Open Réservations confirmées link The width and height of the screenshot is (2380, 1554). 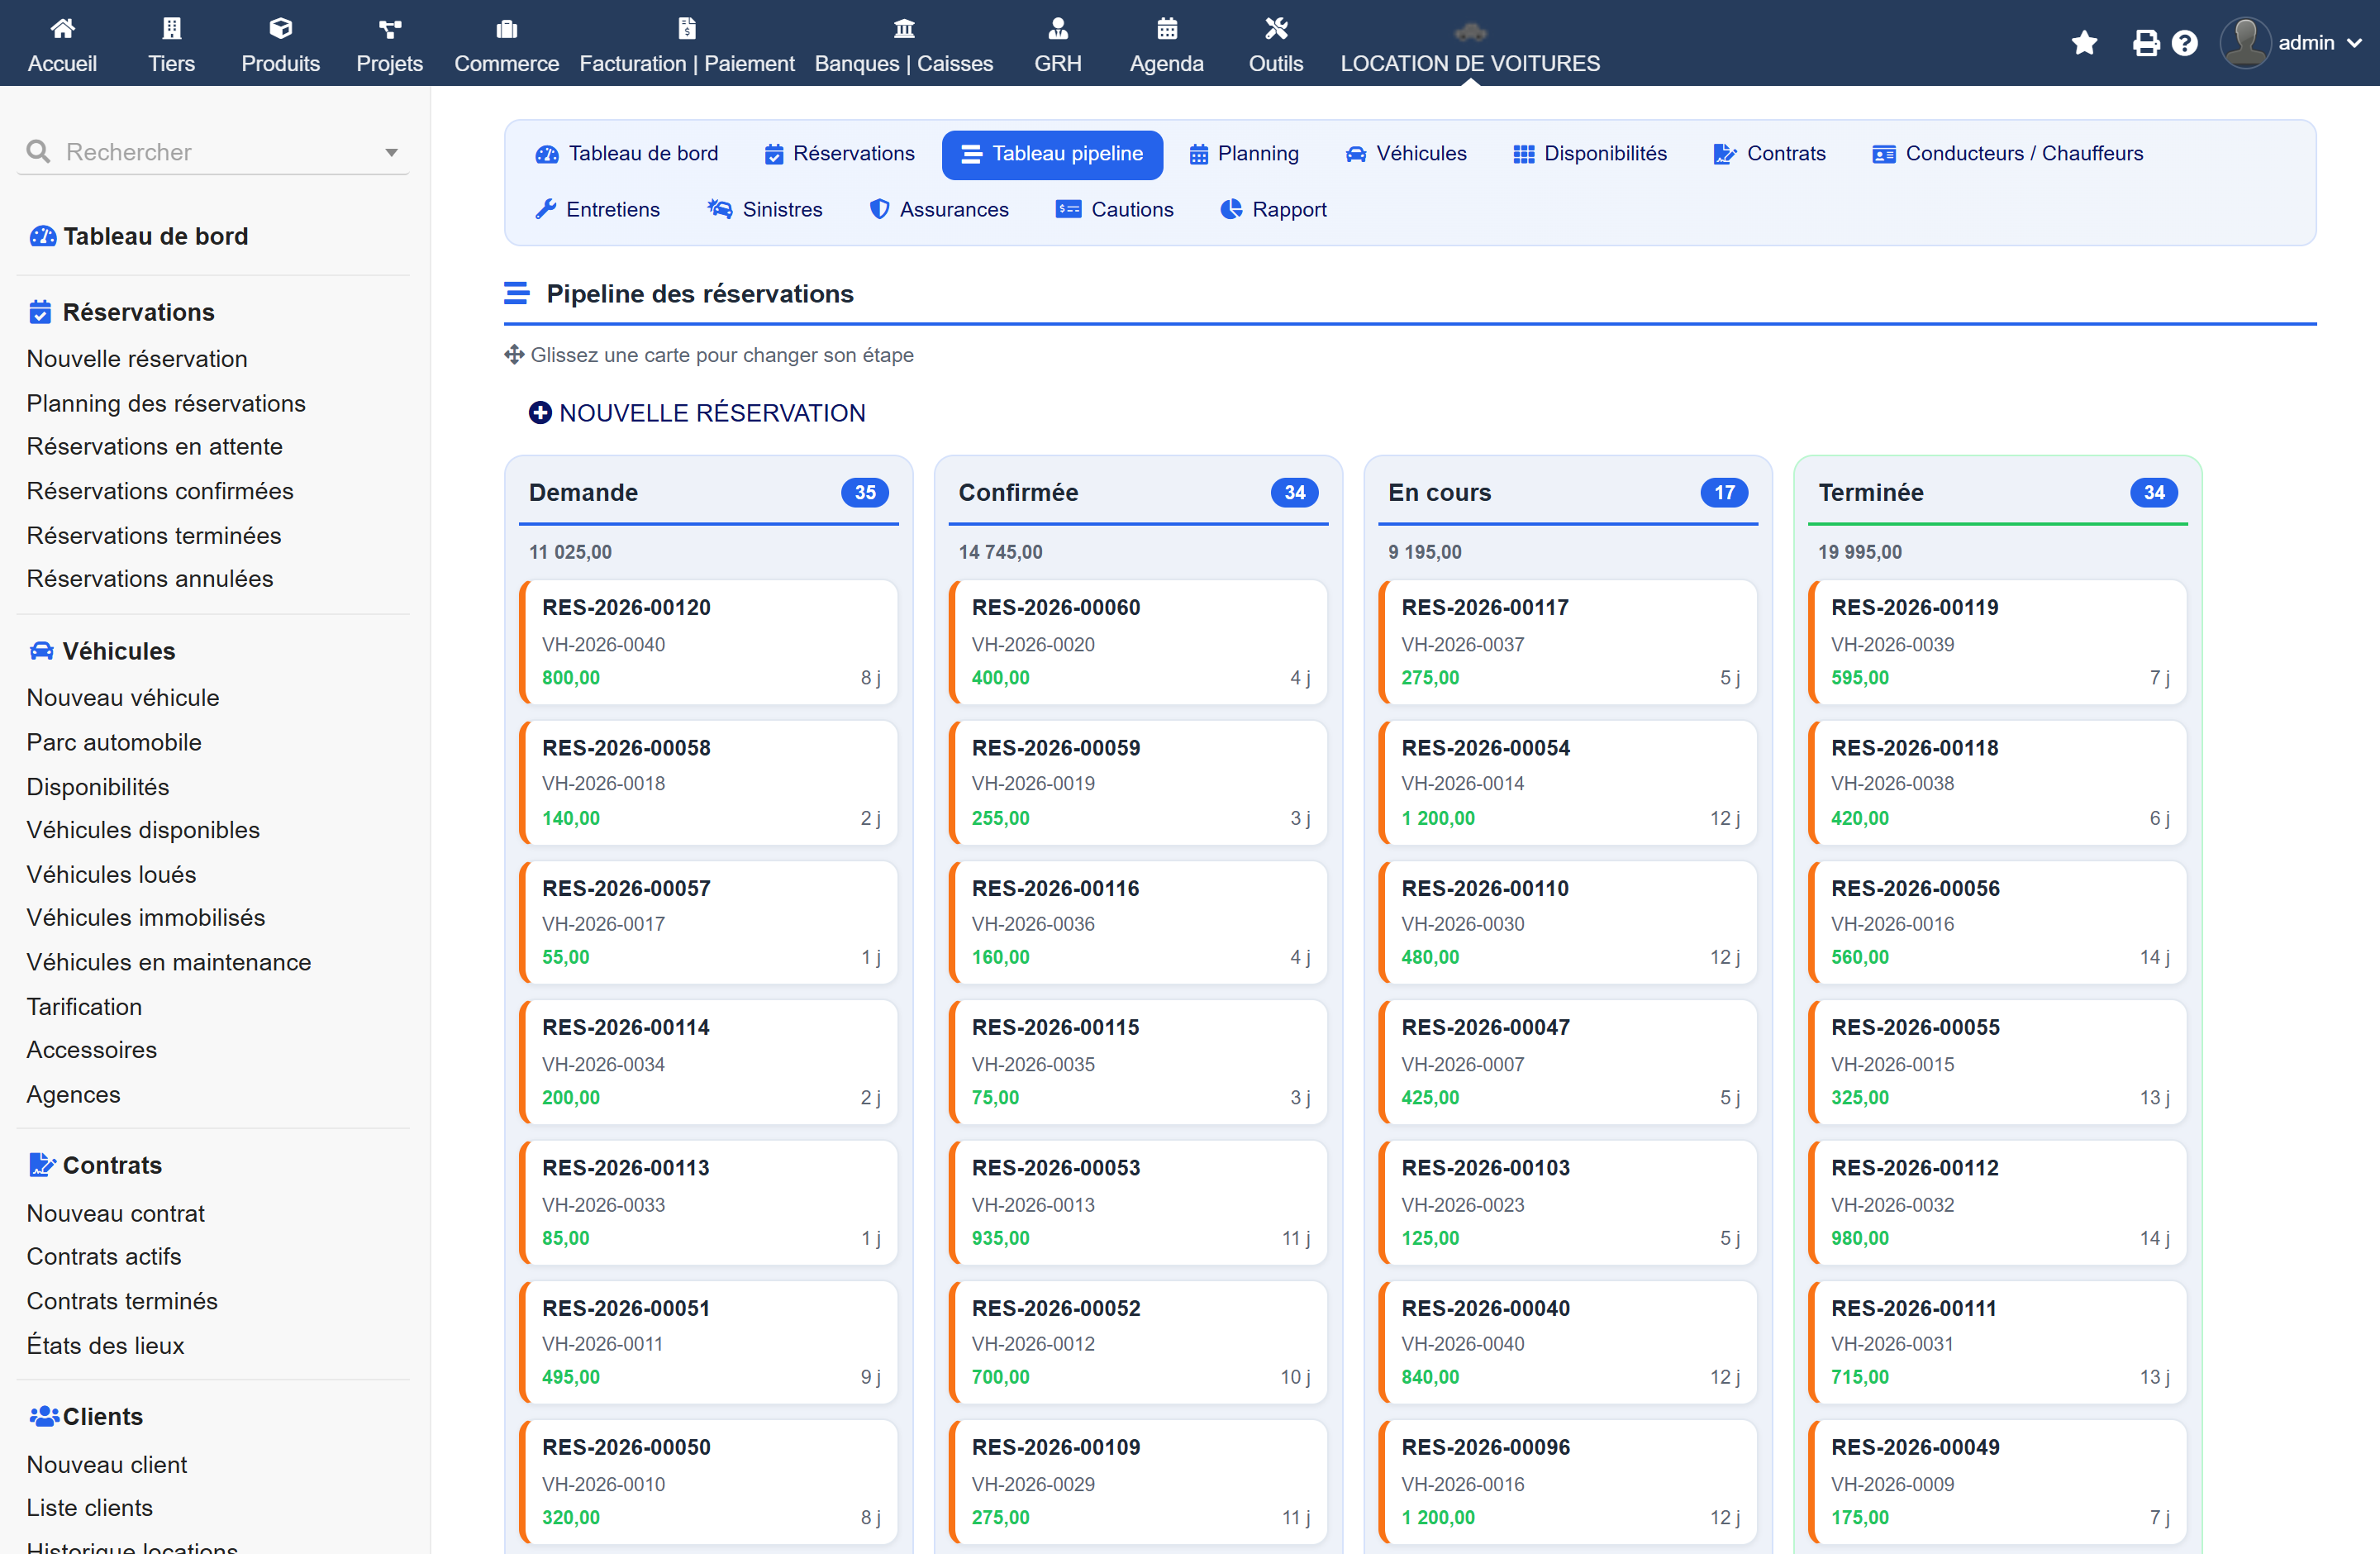point(160,491)
